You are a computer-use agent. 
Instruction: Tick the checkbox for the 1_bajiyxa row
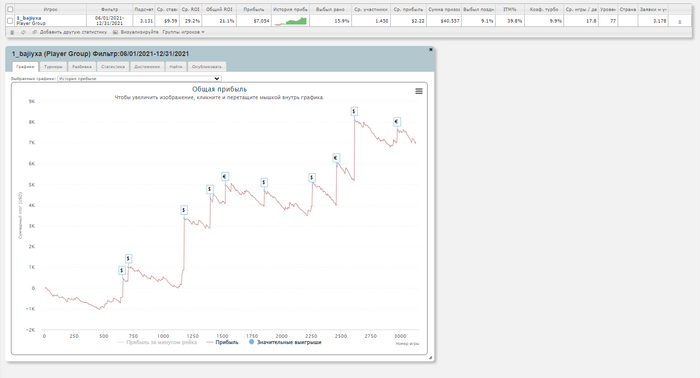coord(10,21)
